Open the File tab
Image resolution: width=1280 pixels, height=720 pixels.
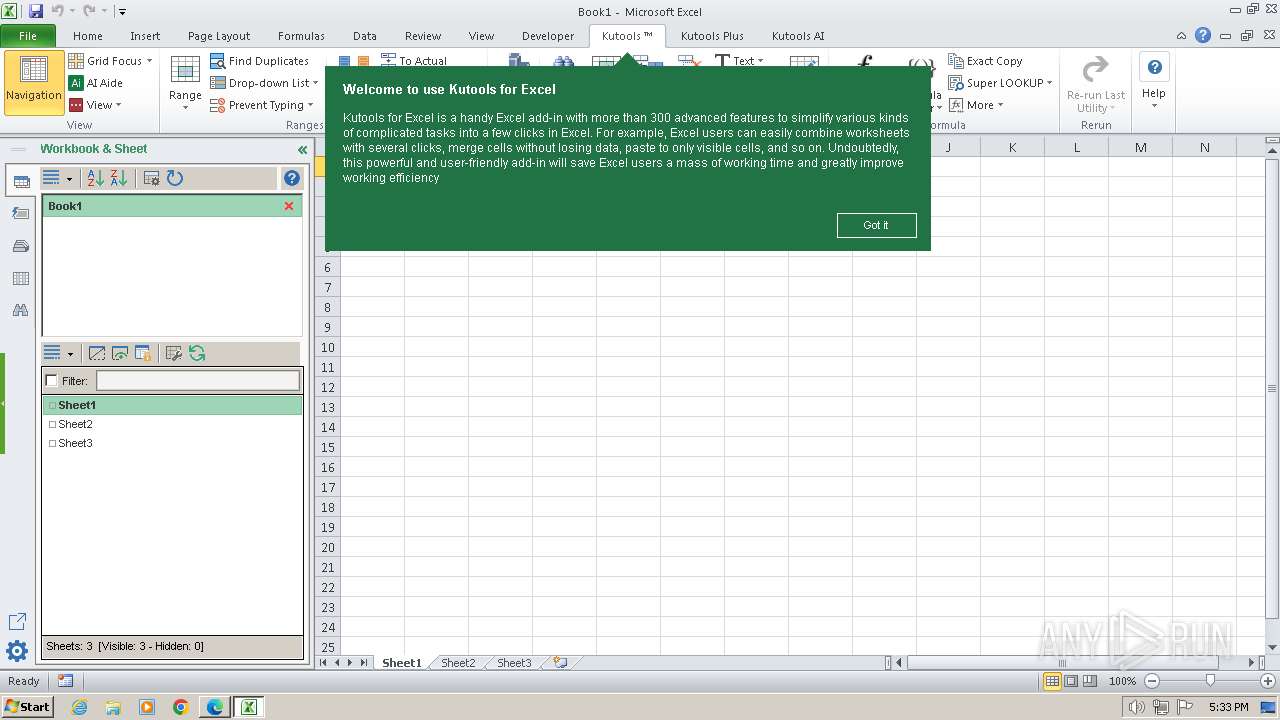[x=27, y=36]
